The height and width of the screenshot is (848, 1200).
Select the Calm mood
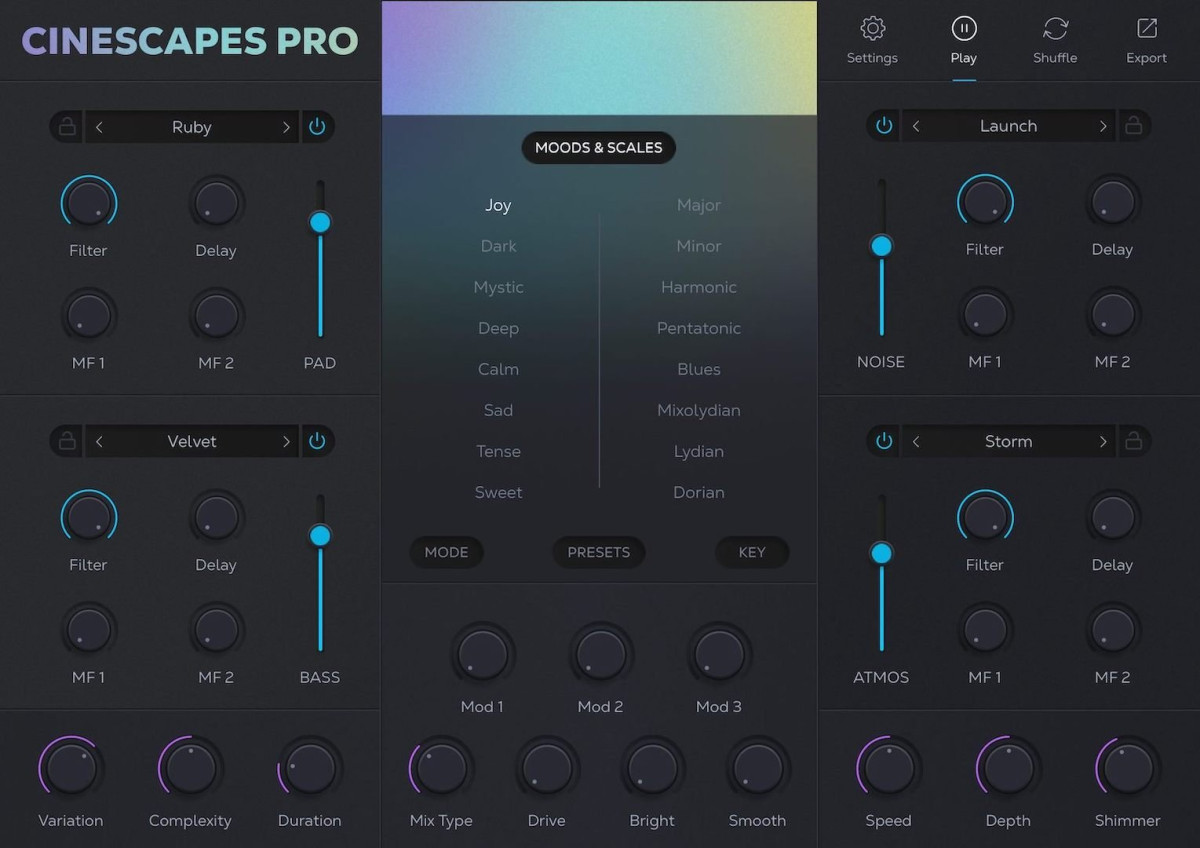pyautogui.click(x=498, y=369)
